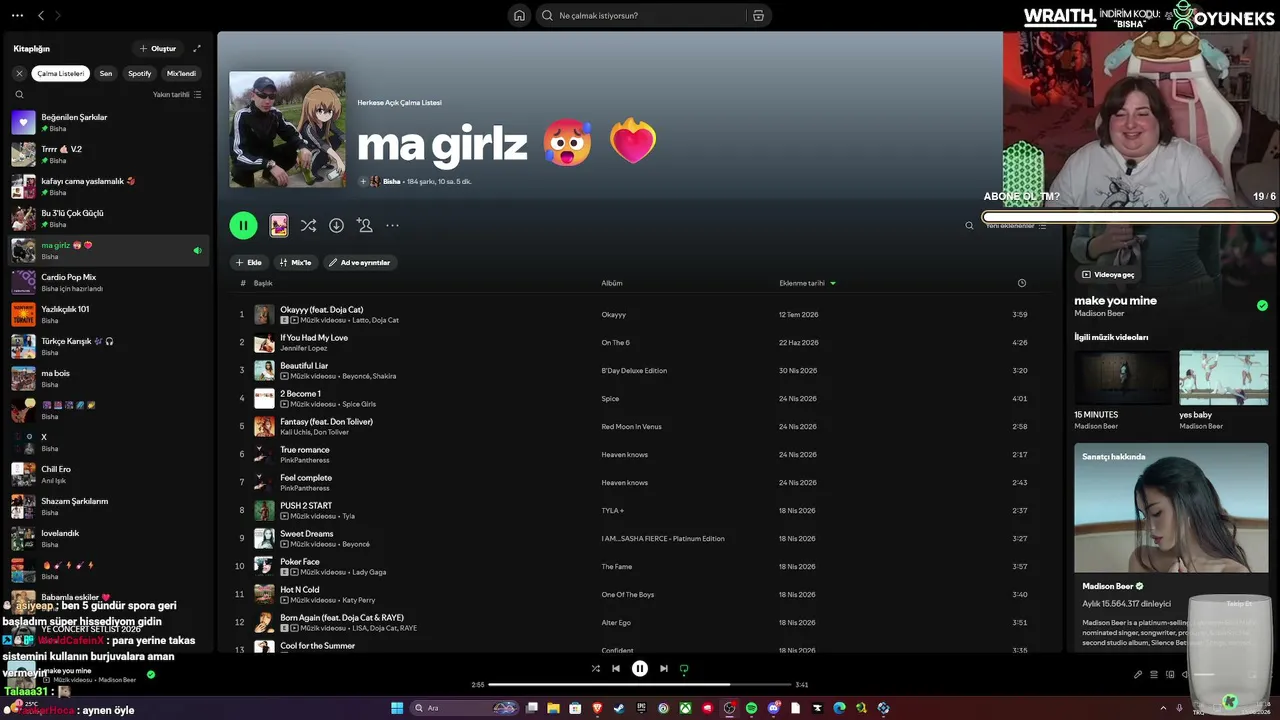Open playlist more options (three dots)

tap(392, 226)
